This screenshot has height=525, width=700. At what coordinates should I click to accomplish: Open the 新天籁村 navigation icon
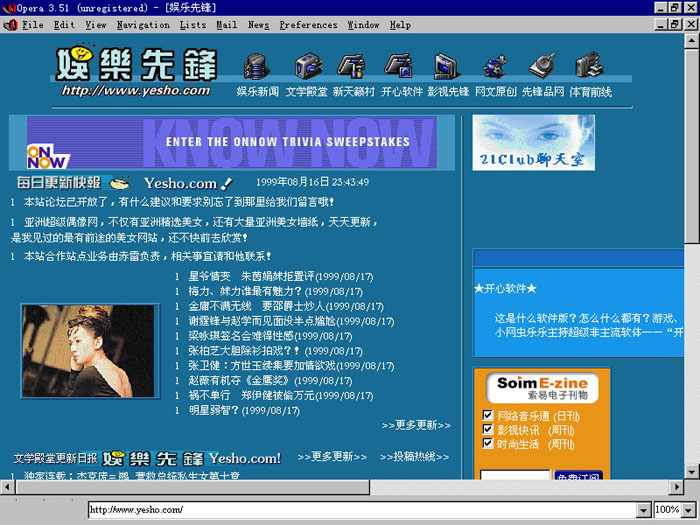pyautogui.click(x=353, y=66)
